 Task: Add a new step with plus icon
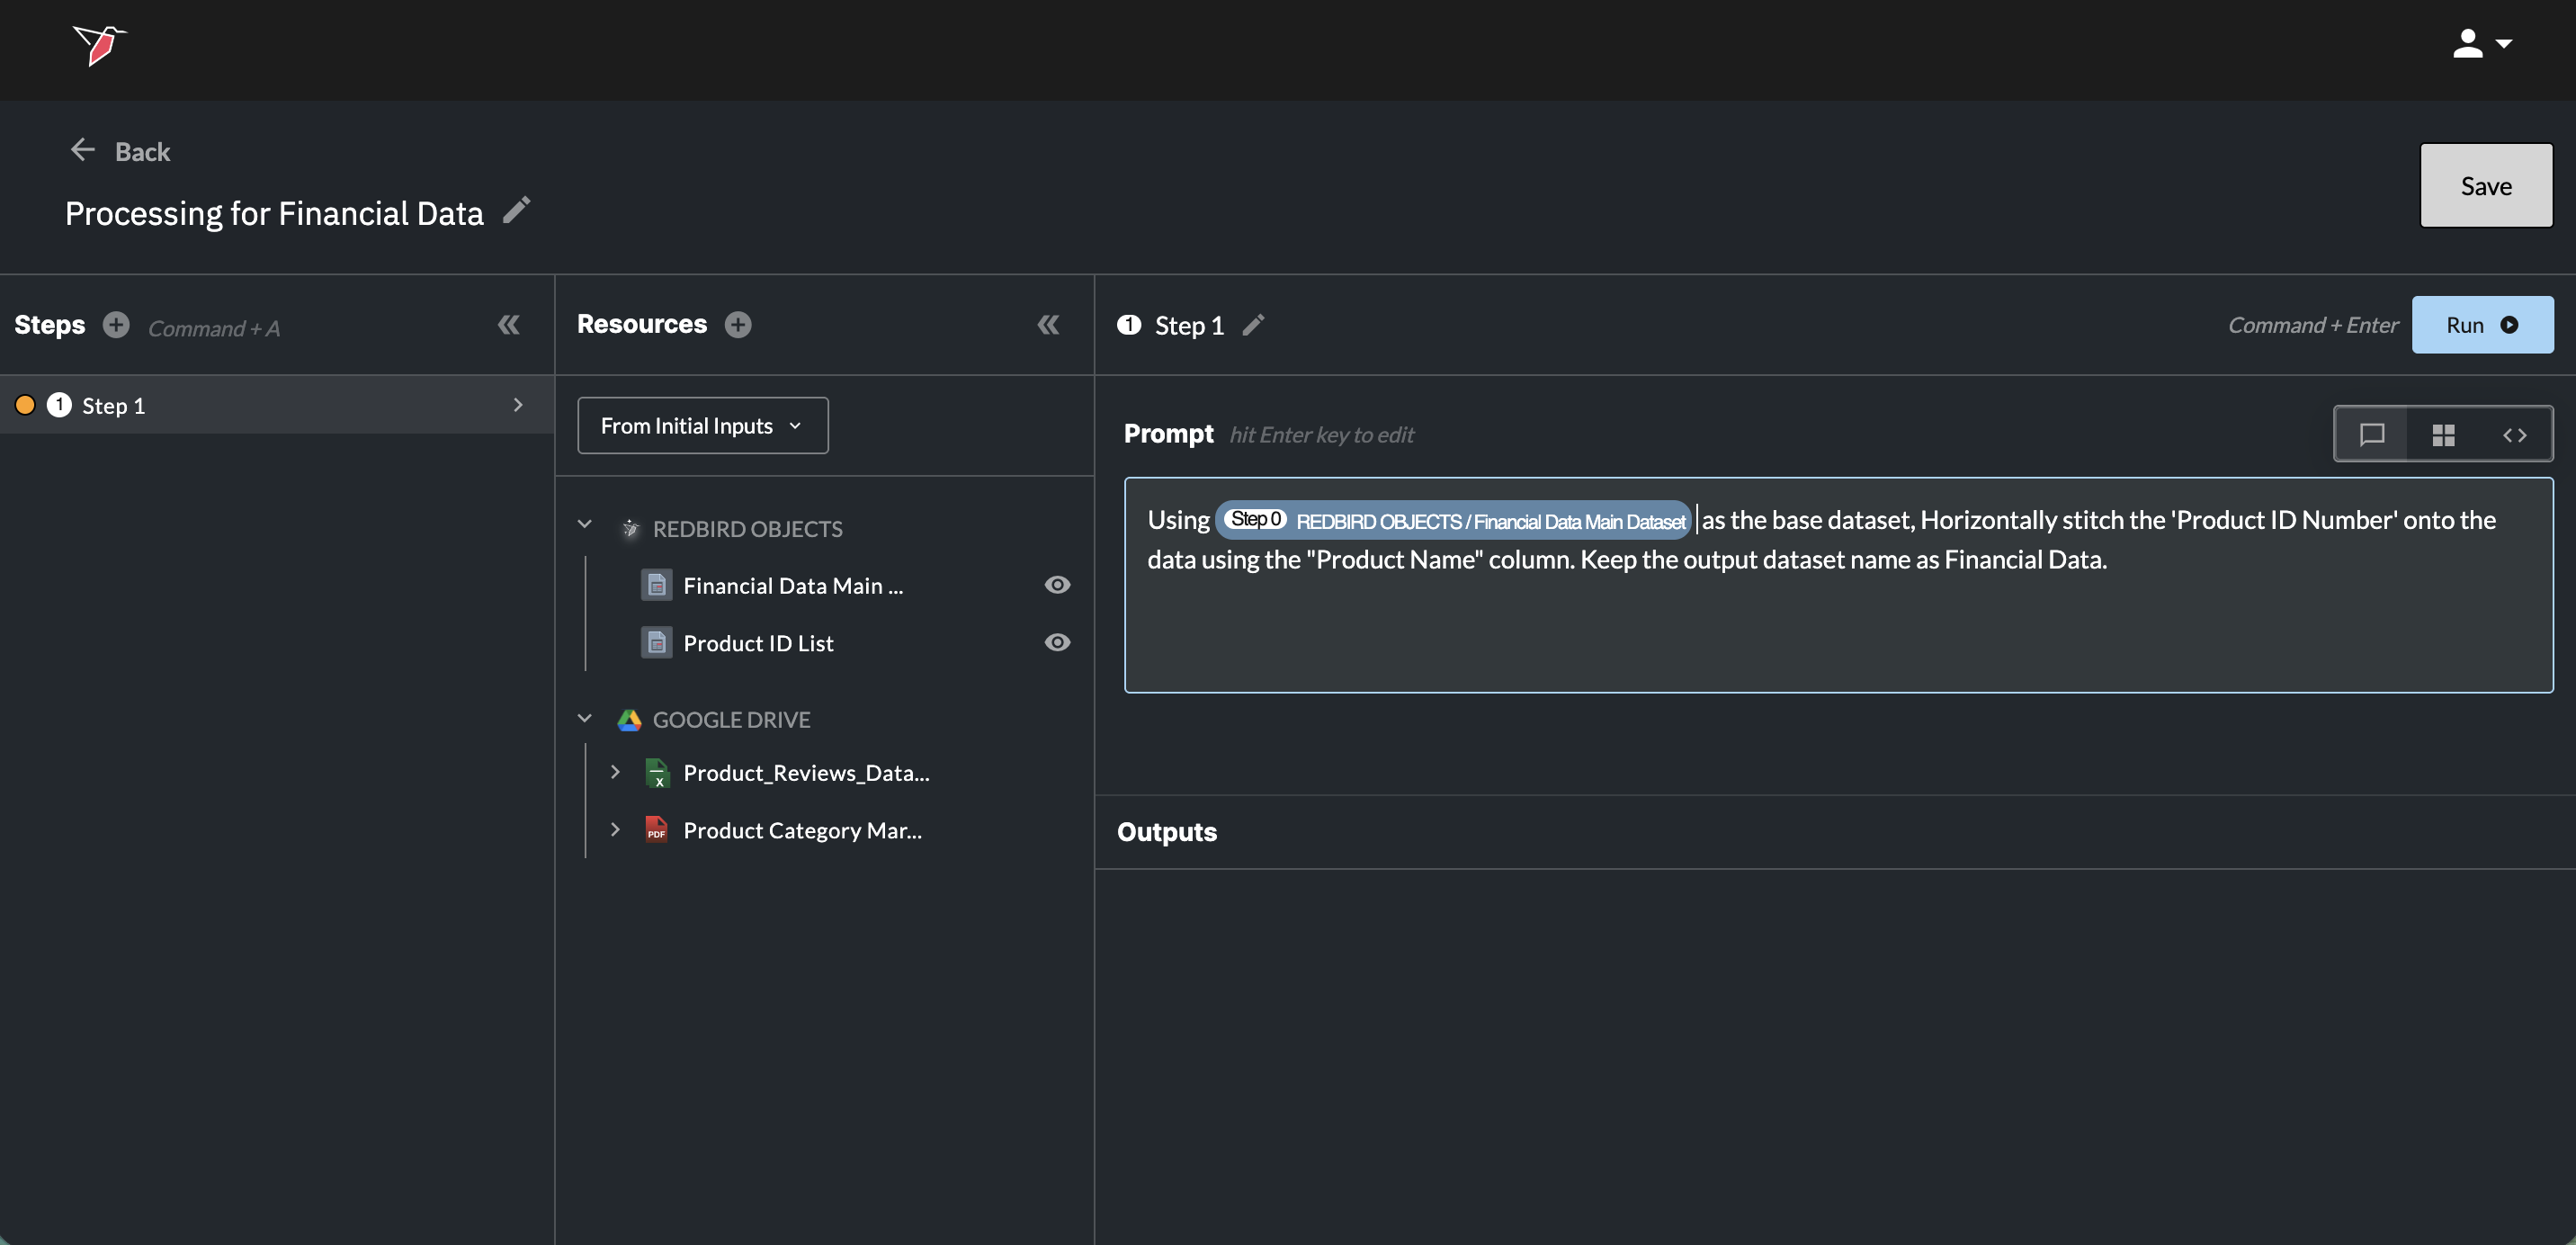pyautogui.click(x=116, y=325)
